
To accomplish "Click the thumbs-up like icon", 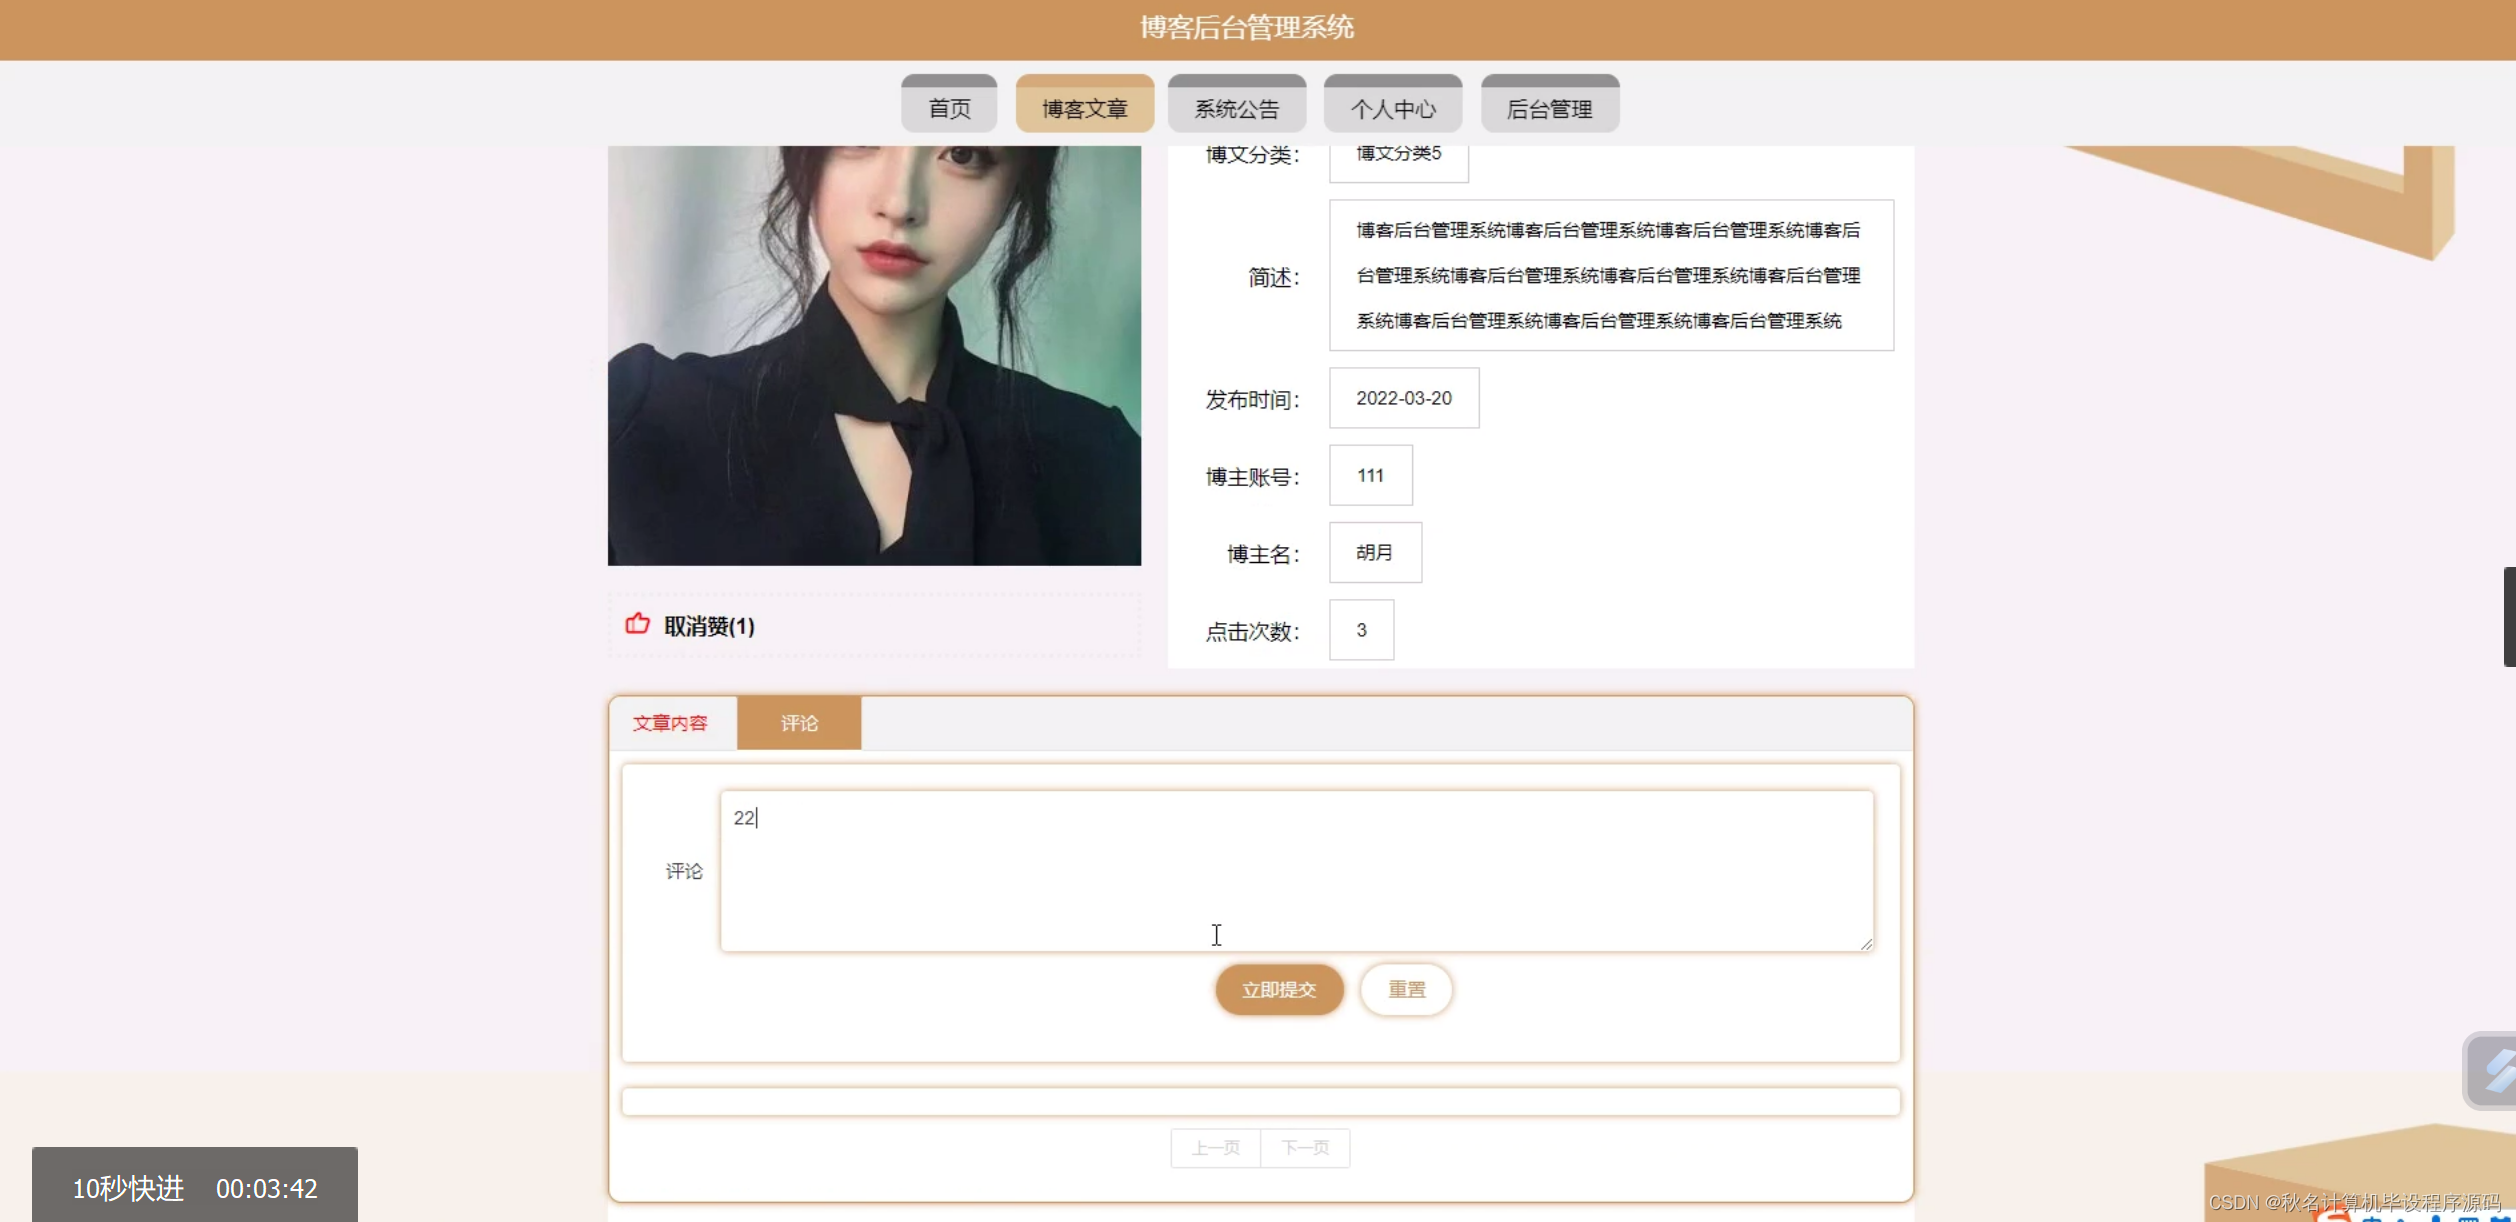I will click(x=637, y=624).
